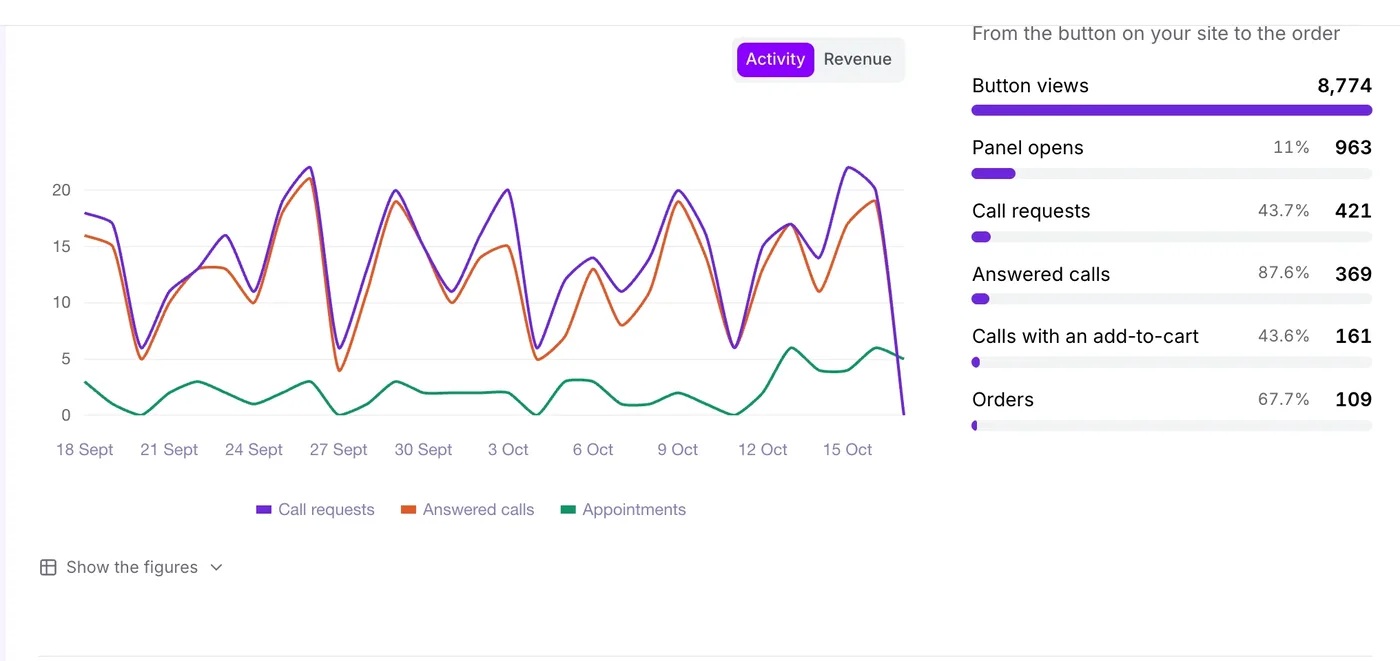Toggle the Appointments legend series
The height and width of the screenshot is (661, 1400).
(x=623, y=509)
